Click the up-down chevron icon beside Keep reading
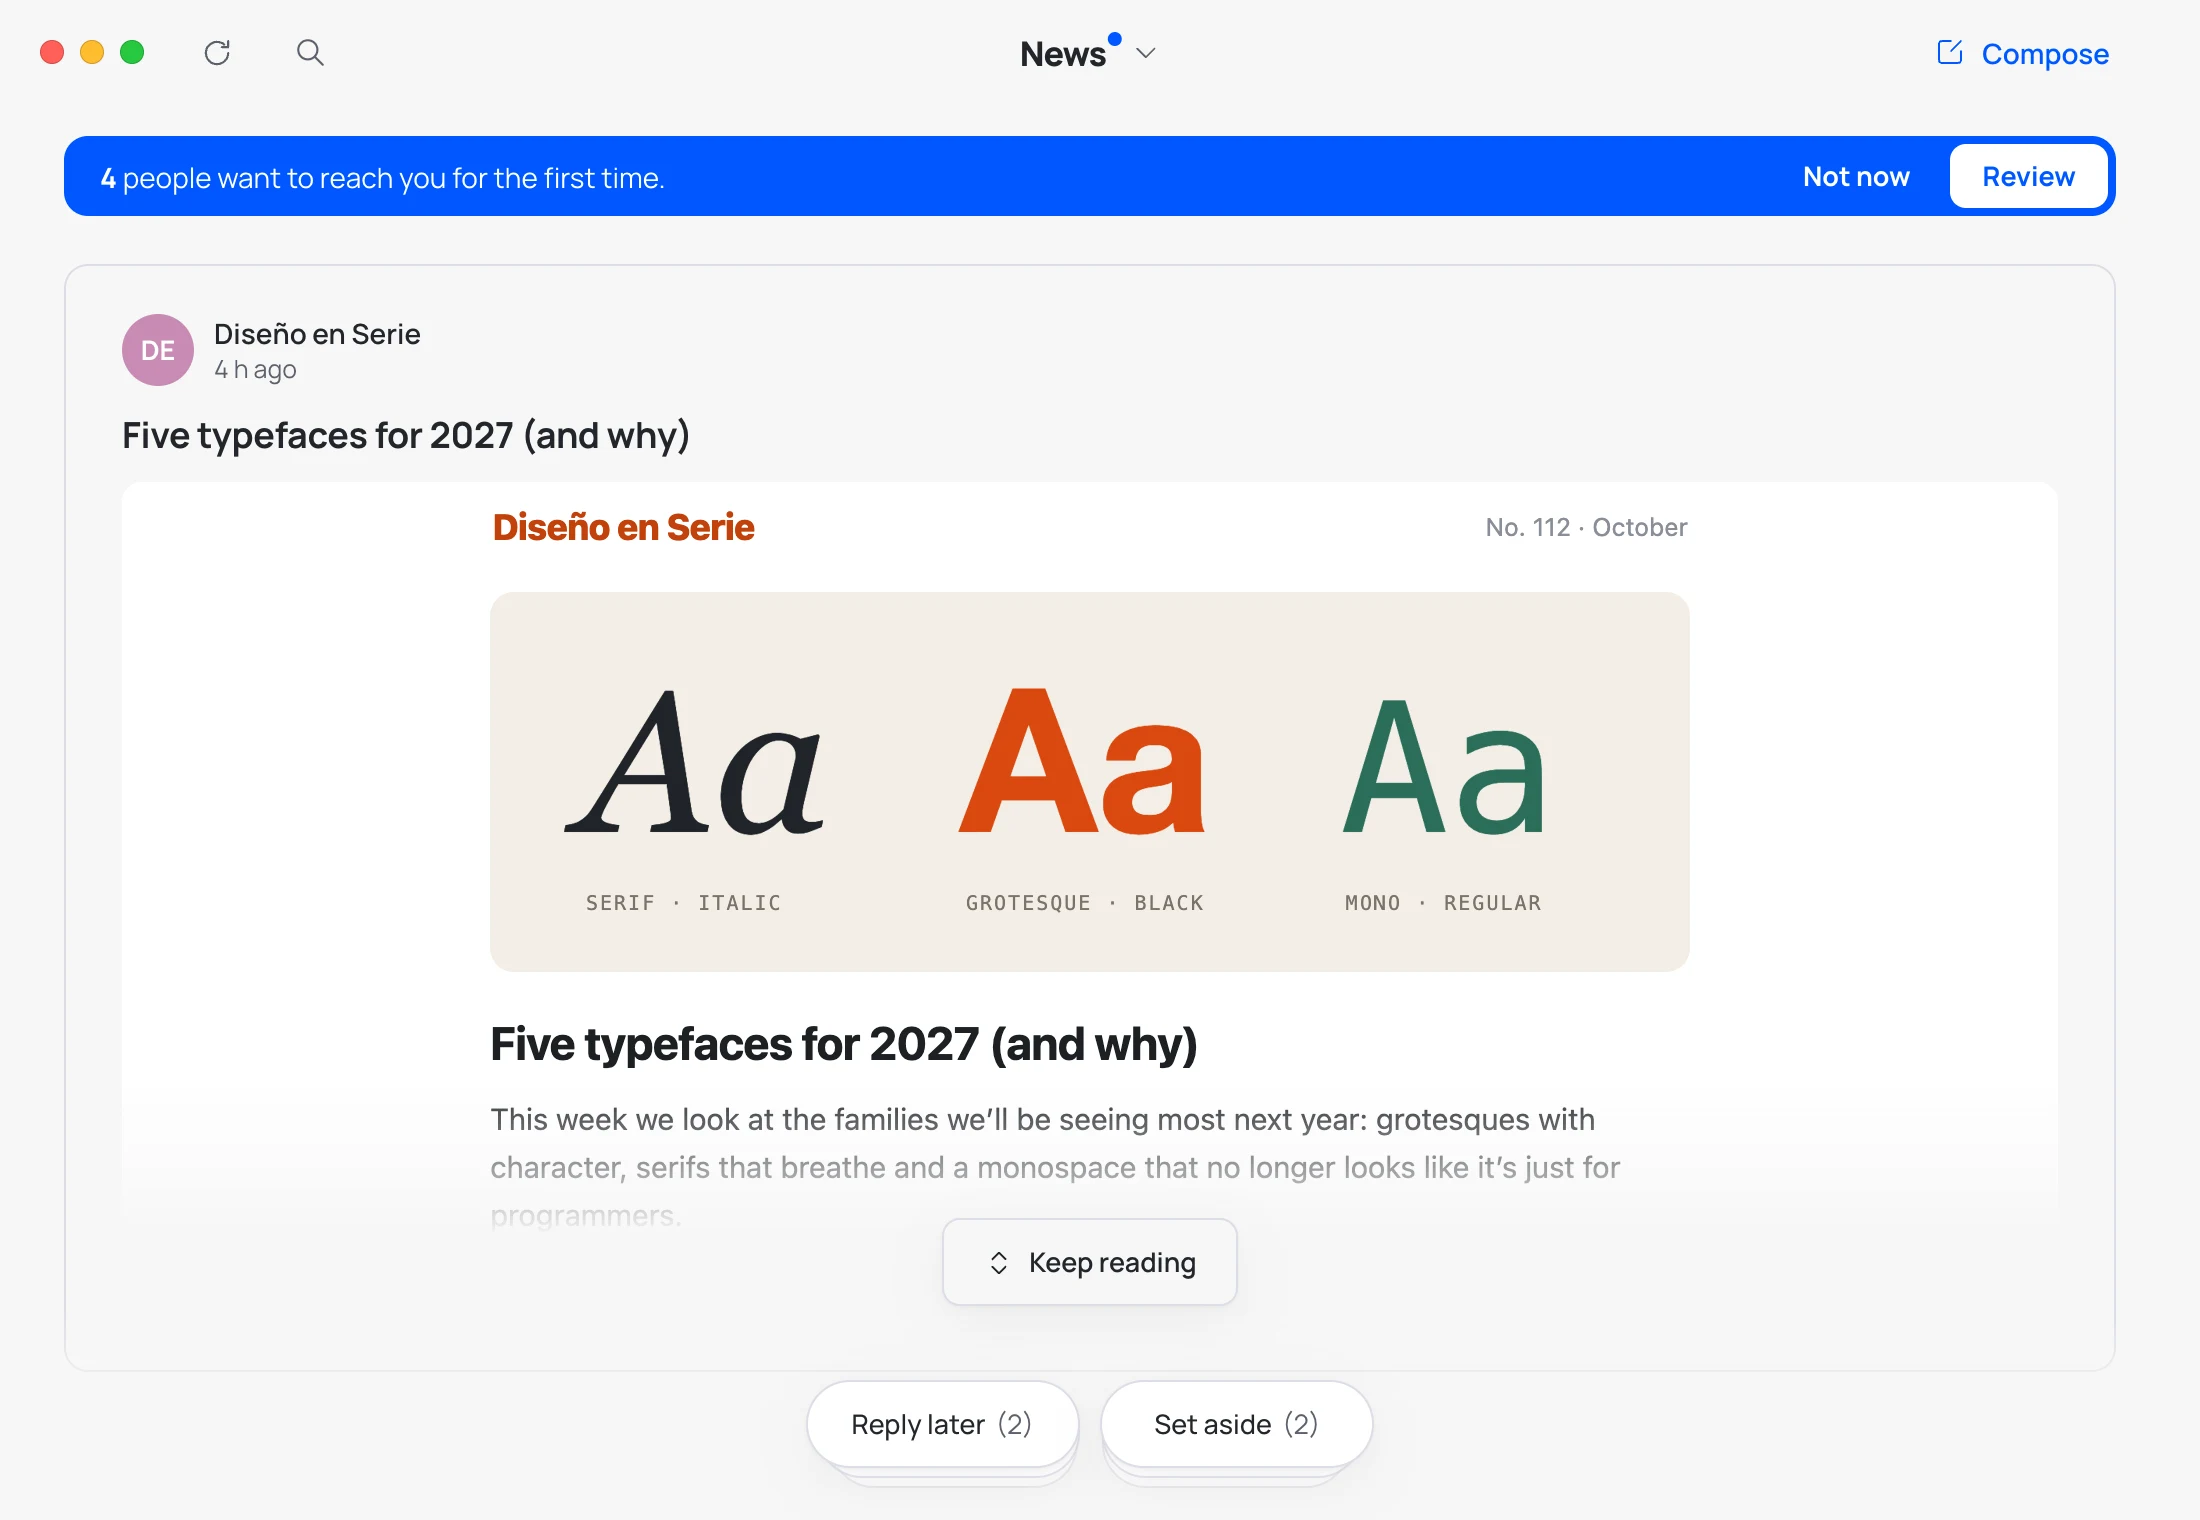The height and width of the screenshot is (1520, 2200). click(998, 1263)
